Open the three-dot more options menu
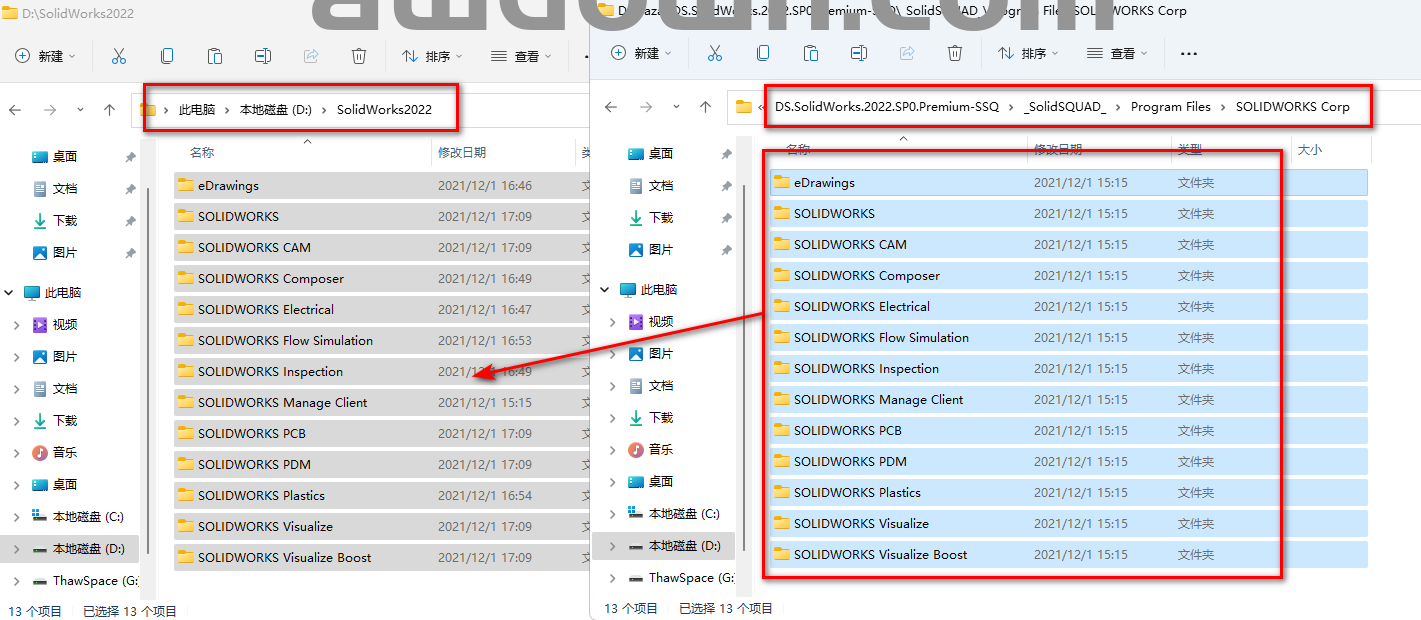Screen dimensions: 1421x620 (x=1189, y=54)
